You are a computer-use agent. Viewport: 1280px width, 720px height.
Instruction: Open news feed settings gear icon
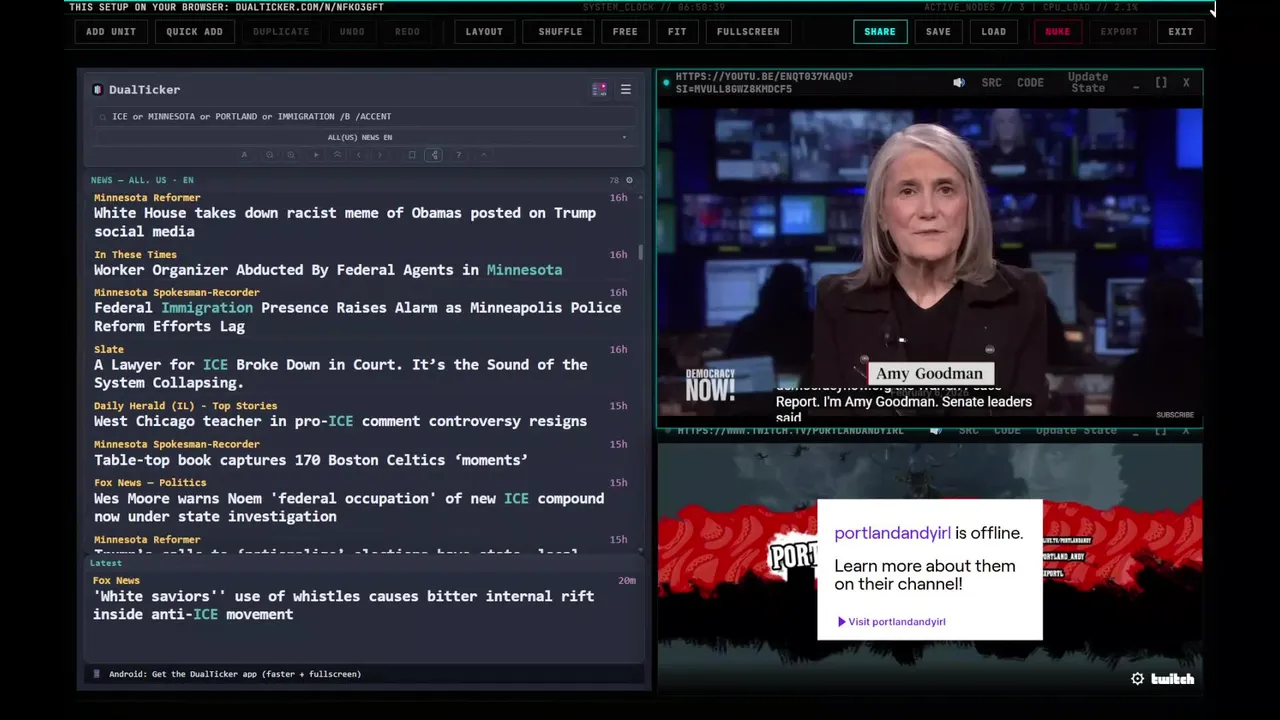(629, 180)
